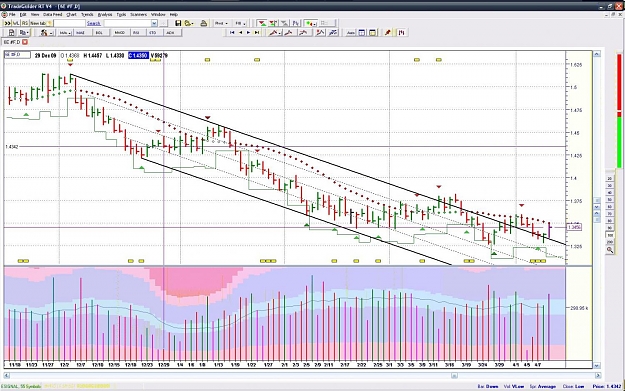Toggle the red-green trend triangles icon
This screenshot has height=391, width=625.
pos(262,24)
